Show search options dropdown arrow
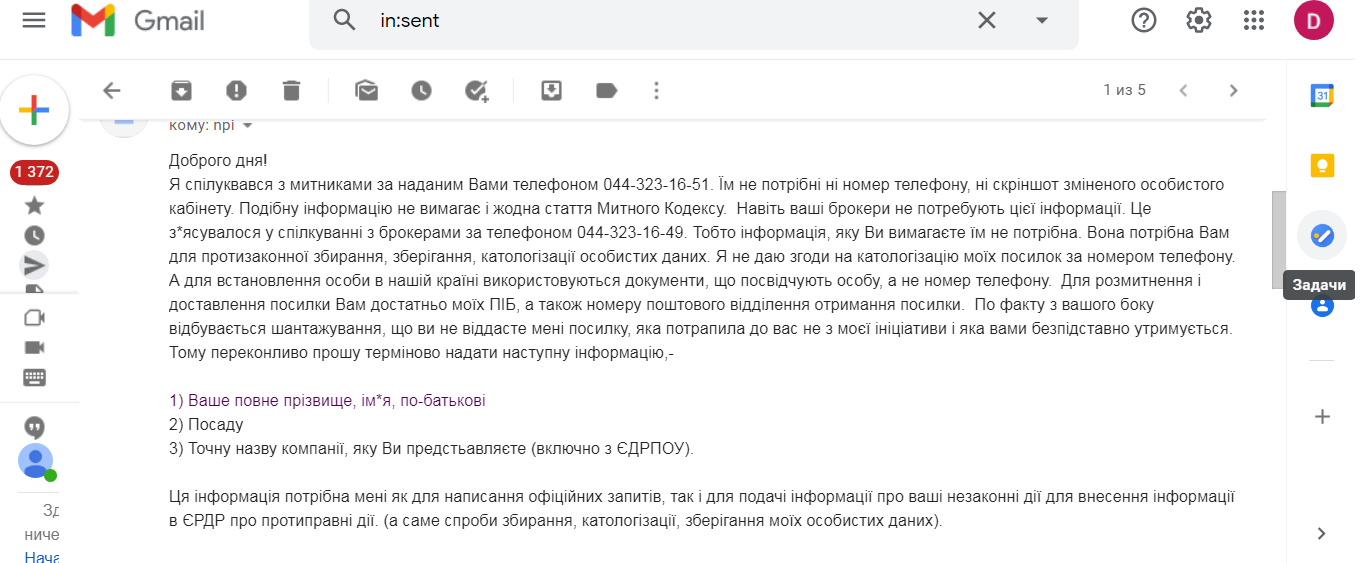The height and width of the screenshot is (563, 1366). coord(1041,20)
